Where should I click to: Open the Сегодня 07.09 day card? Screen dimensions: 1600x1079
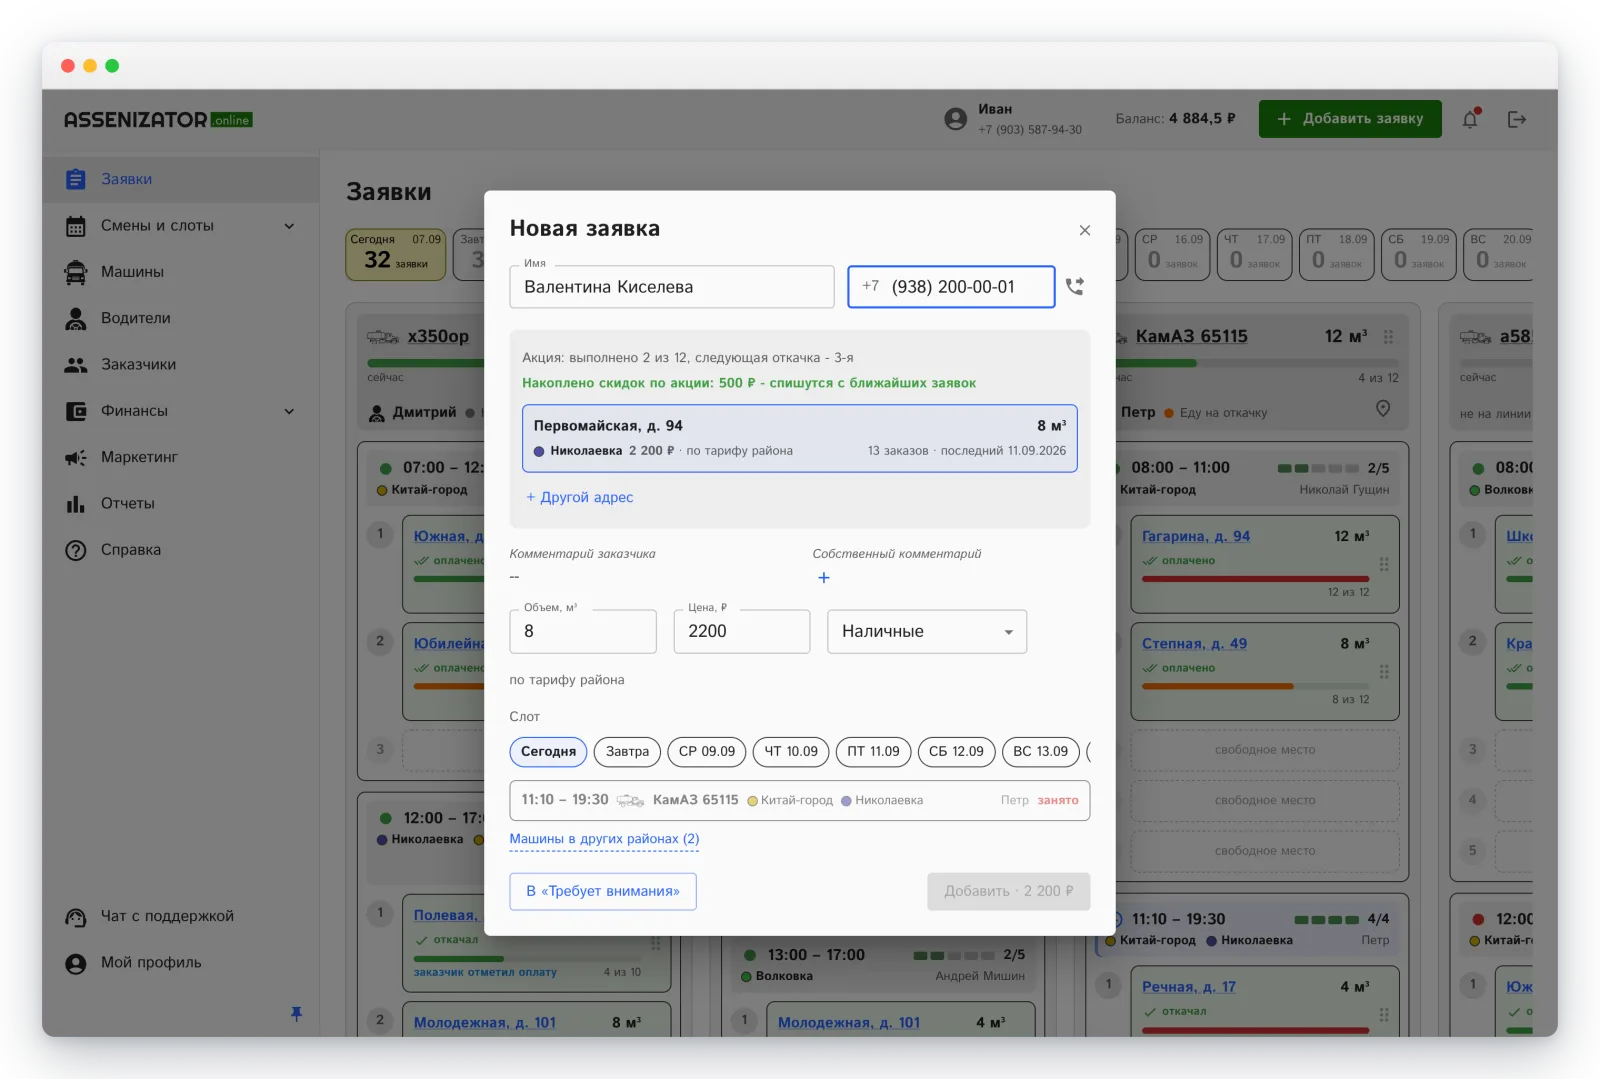click(x=396, y=254)
